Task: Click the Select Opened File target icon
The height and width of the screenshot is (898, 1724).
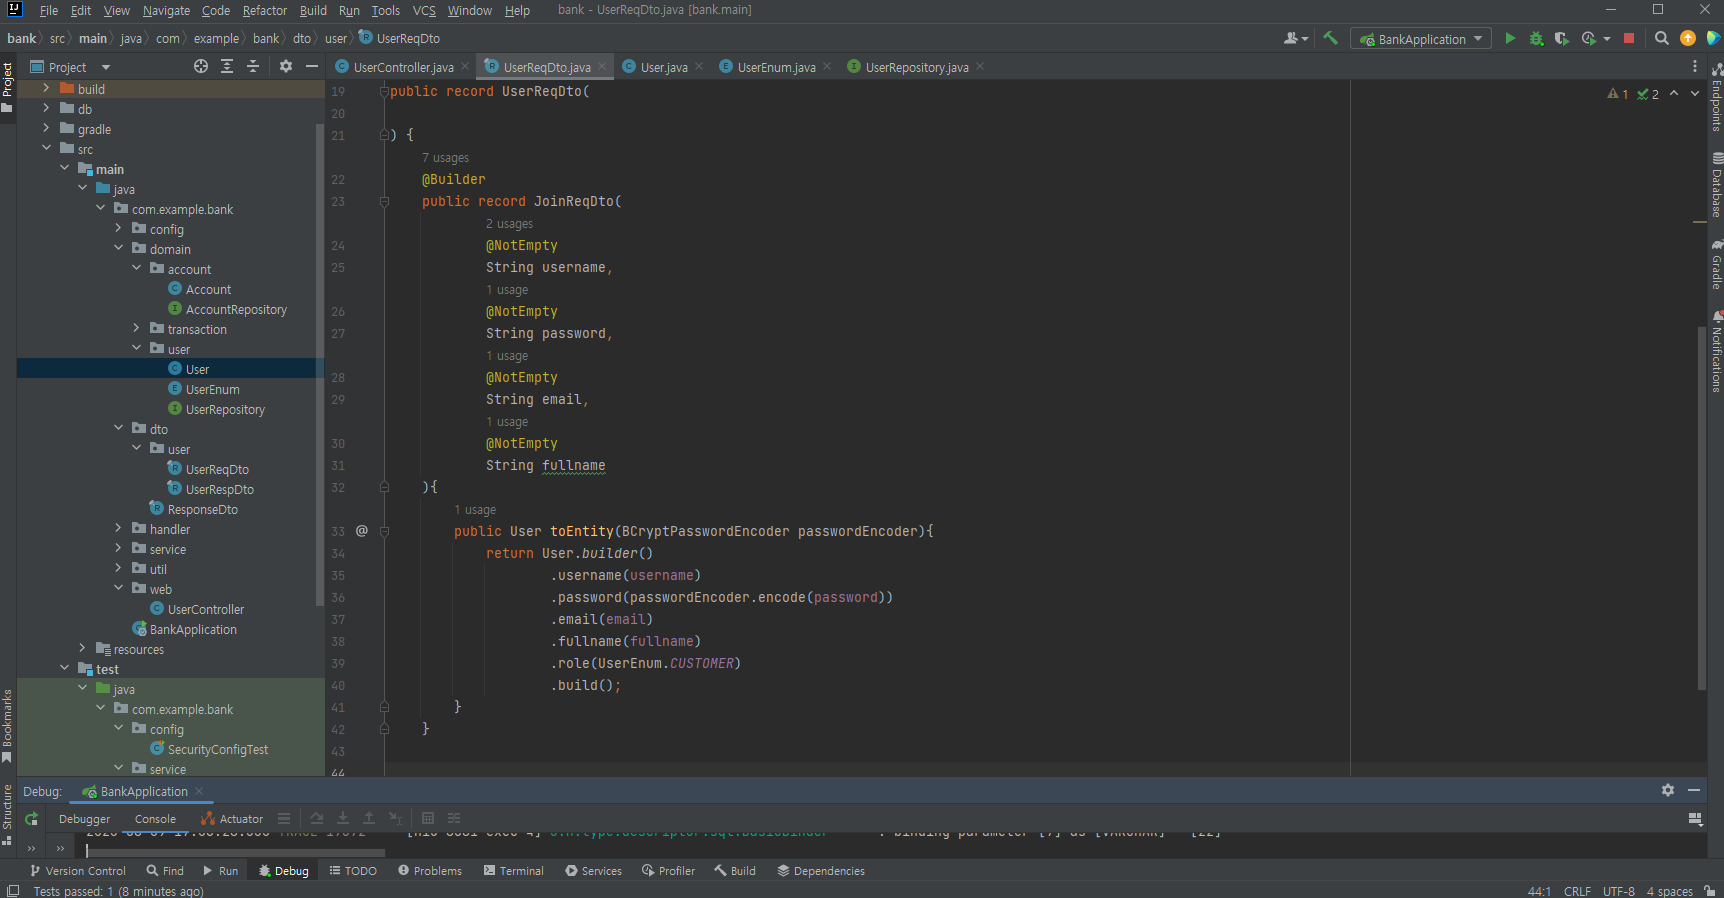Action: pos(201,66)
